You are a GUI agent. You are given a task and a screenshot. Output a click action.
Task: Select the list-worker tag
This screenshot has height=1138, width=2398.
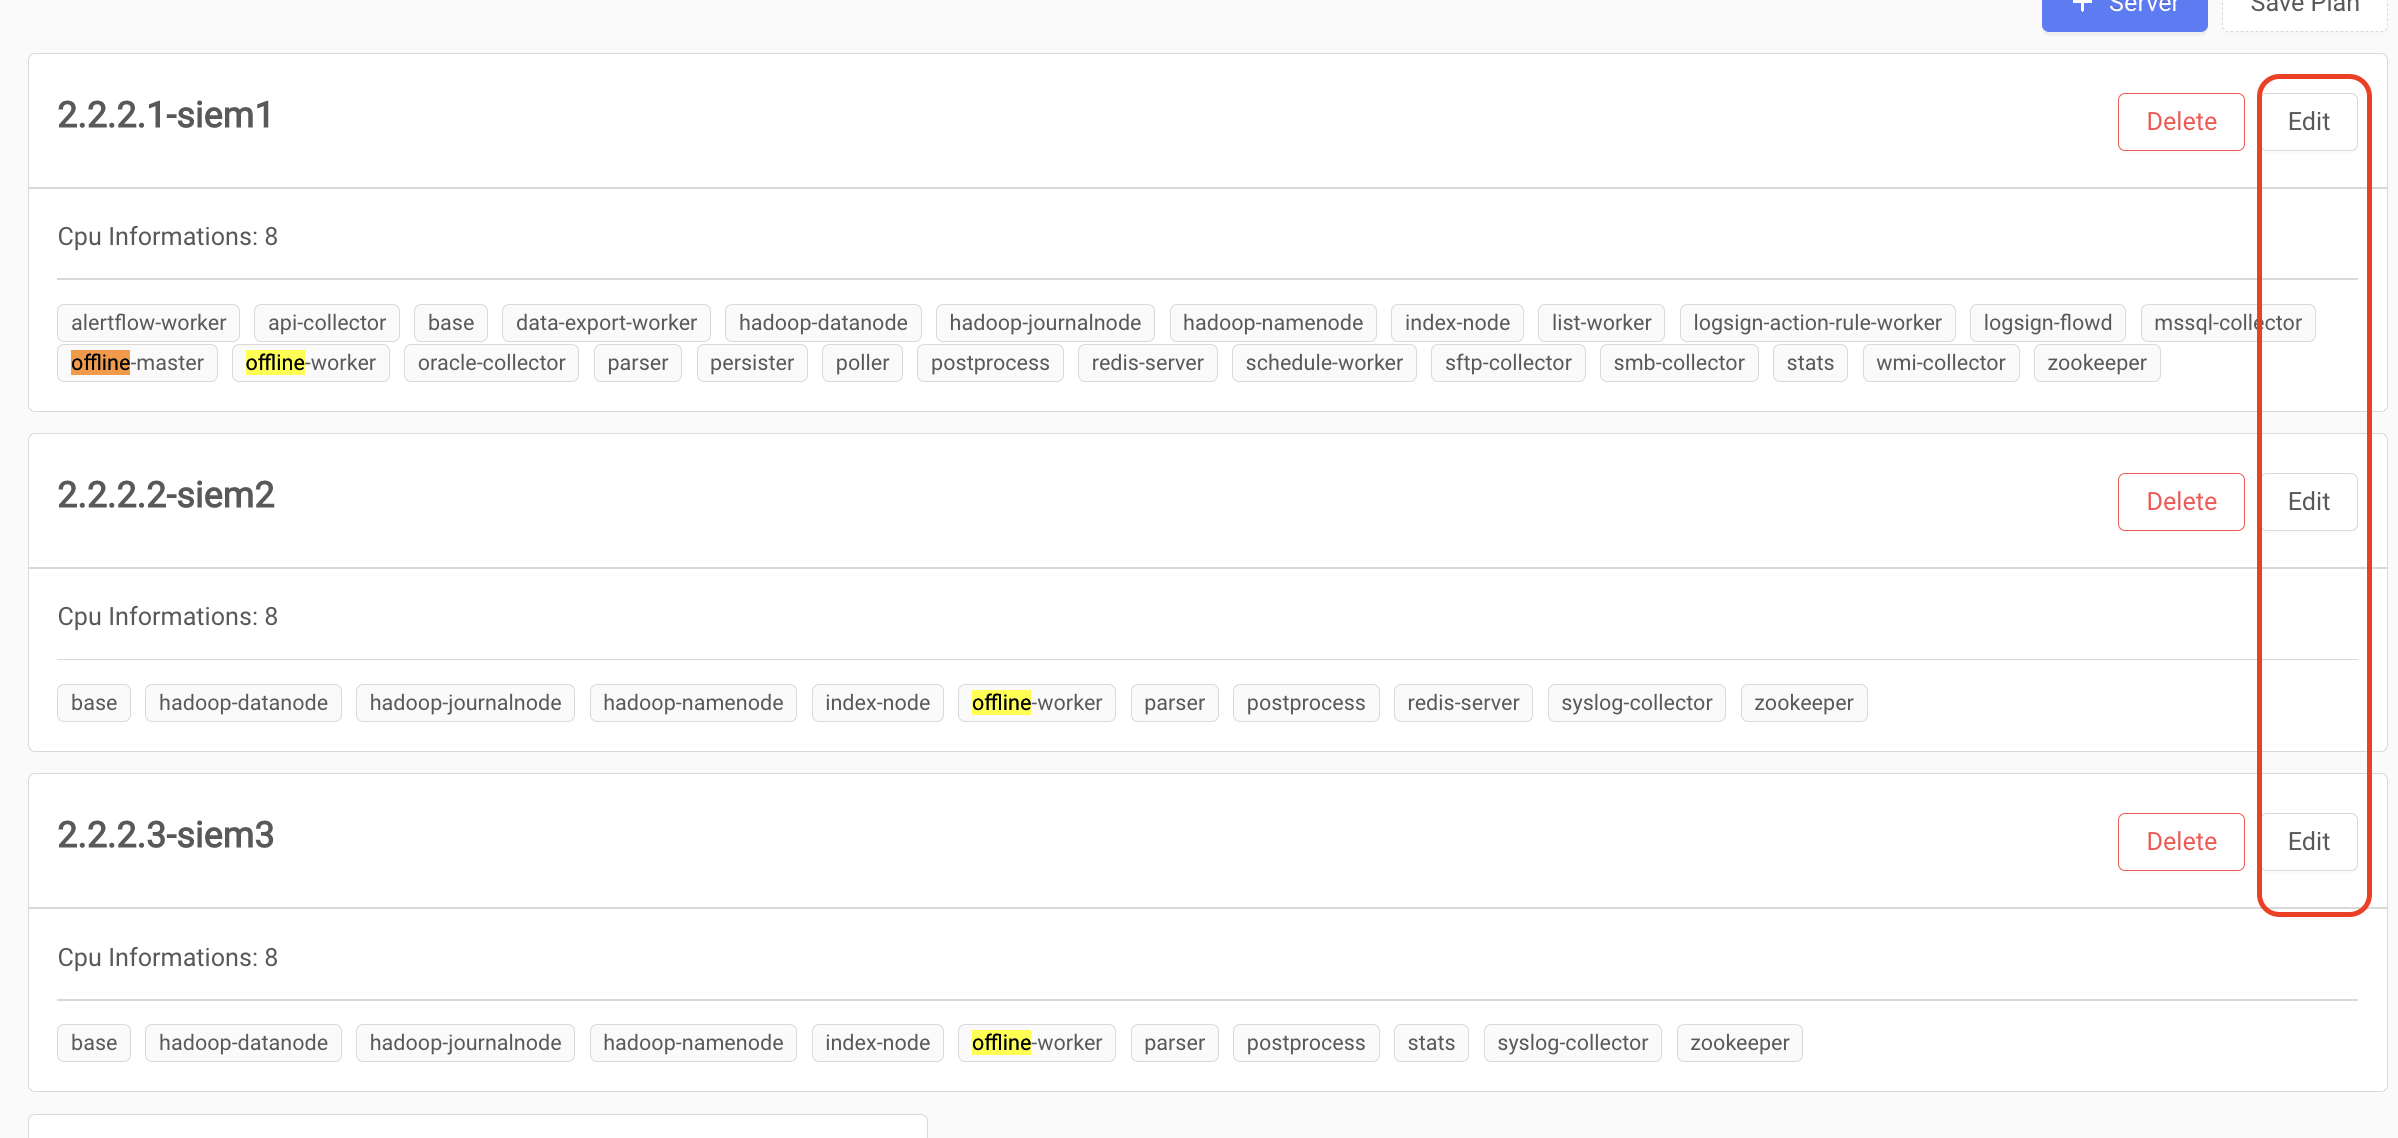(x=1601, y=323)
